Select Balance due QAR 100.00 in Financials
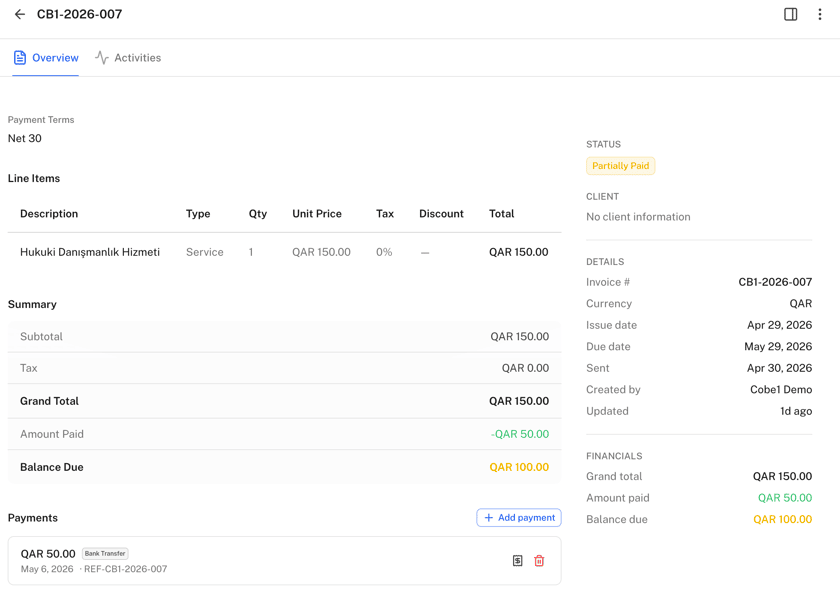 click(x=782, y=519)
